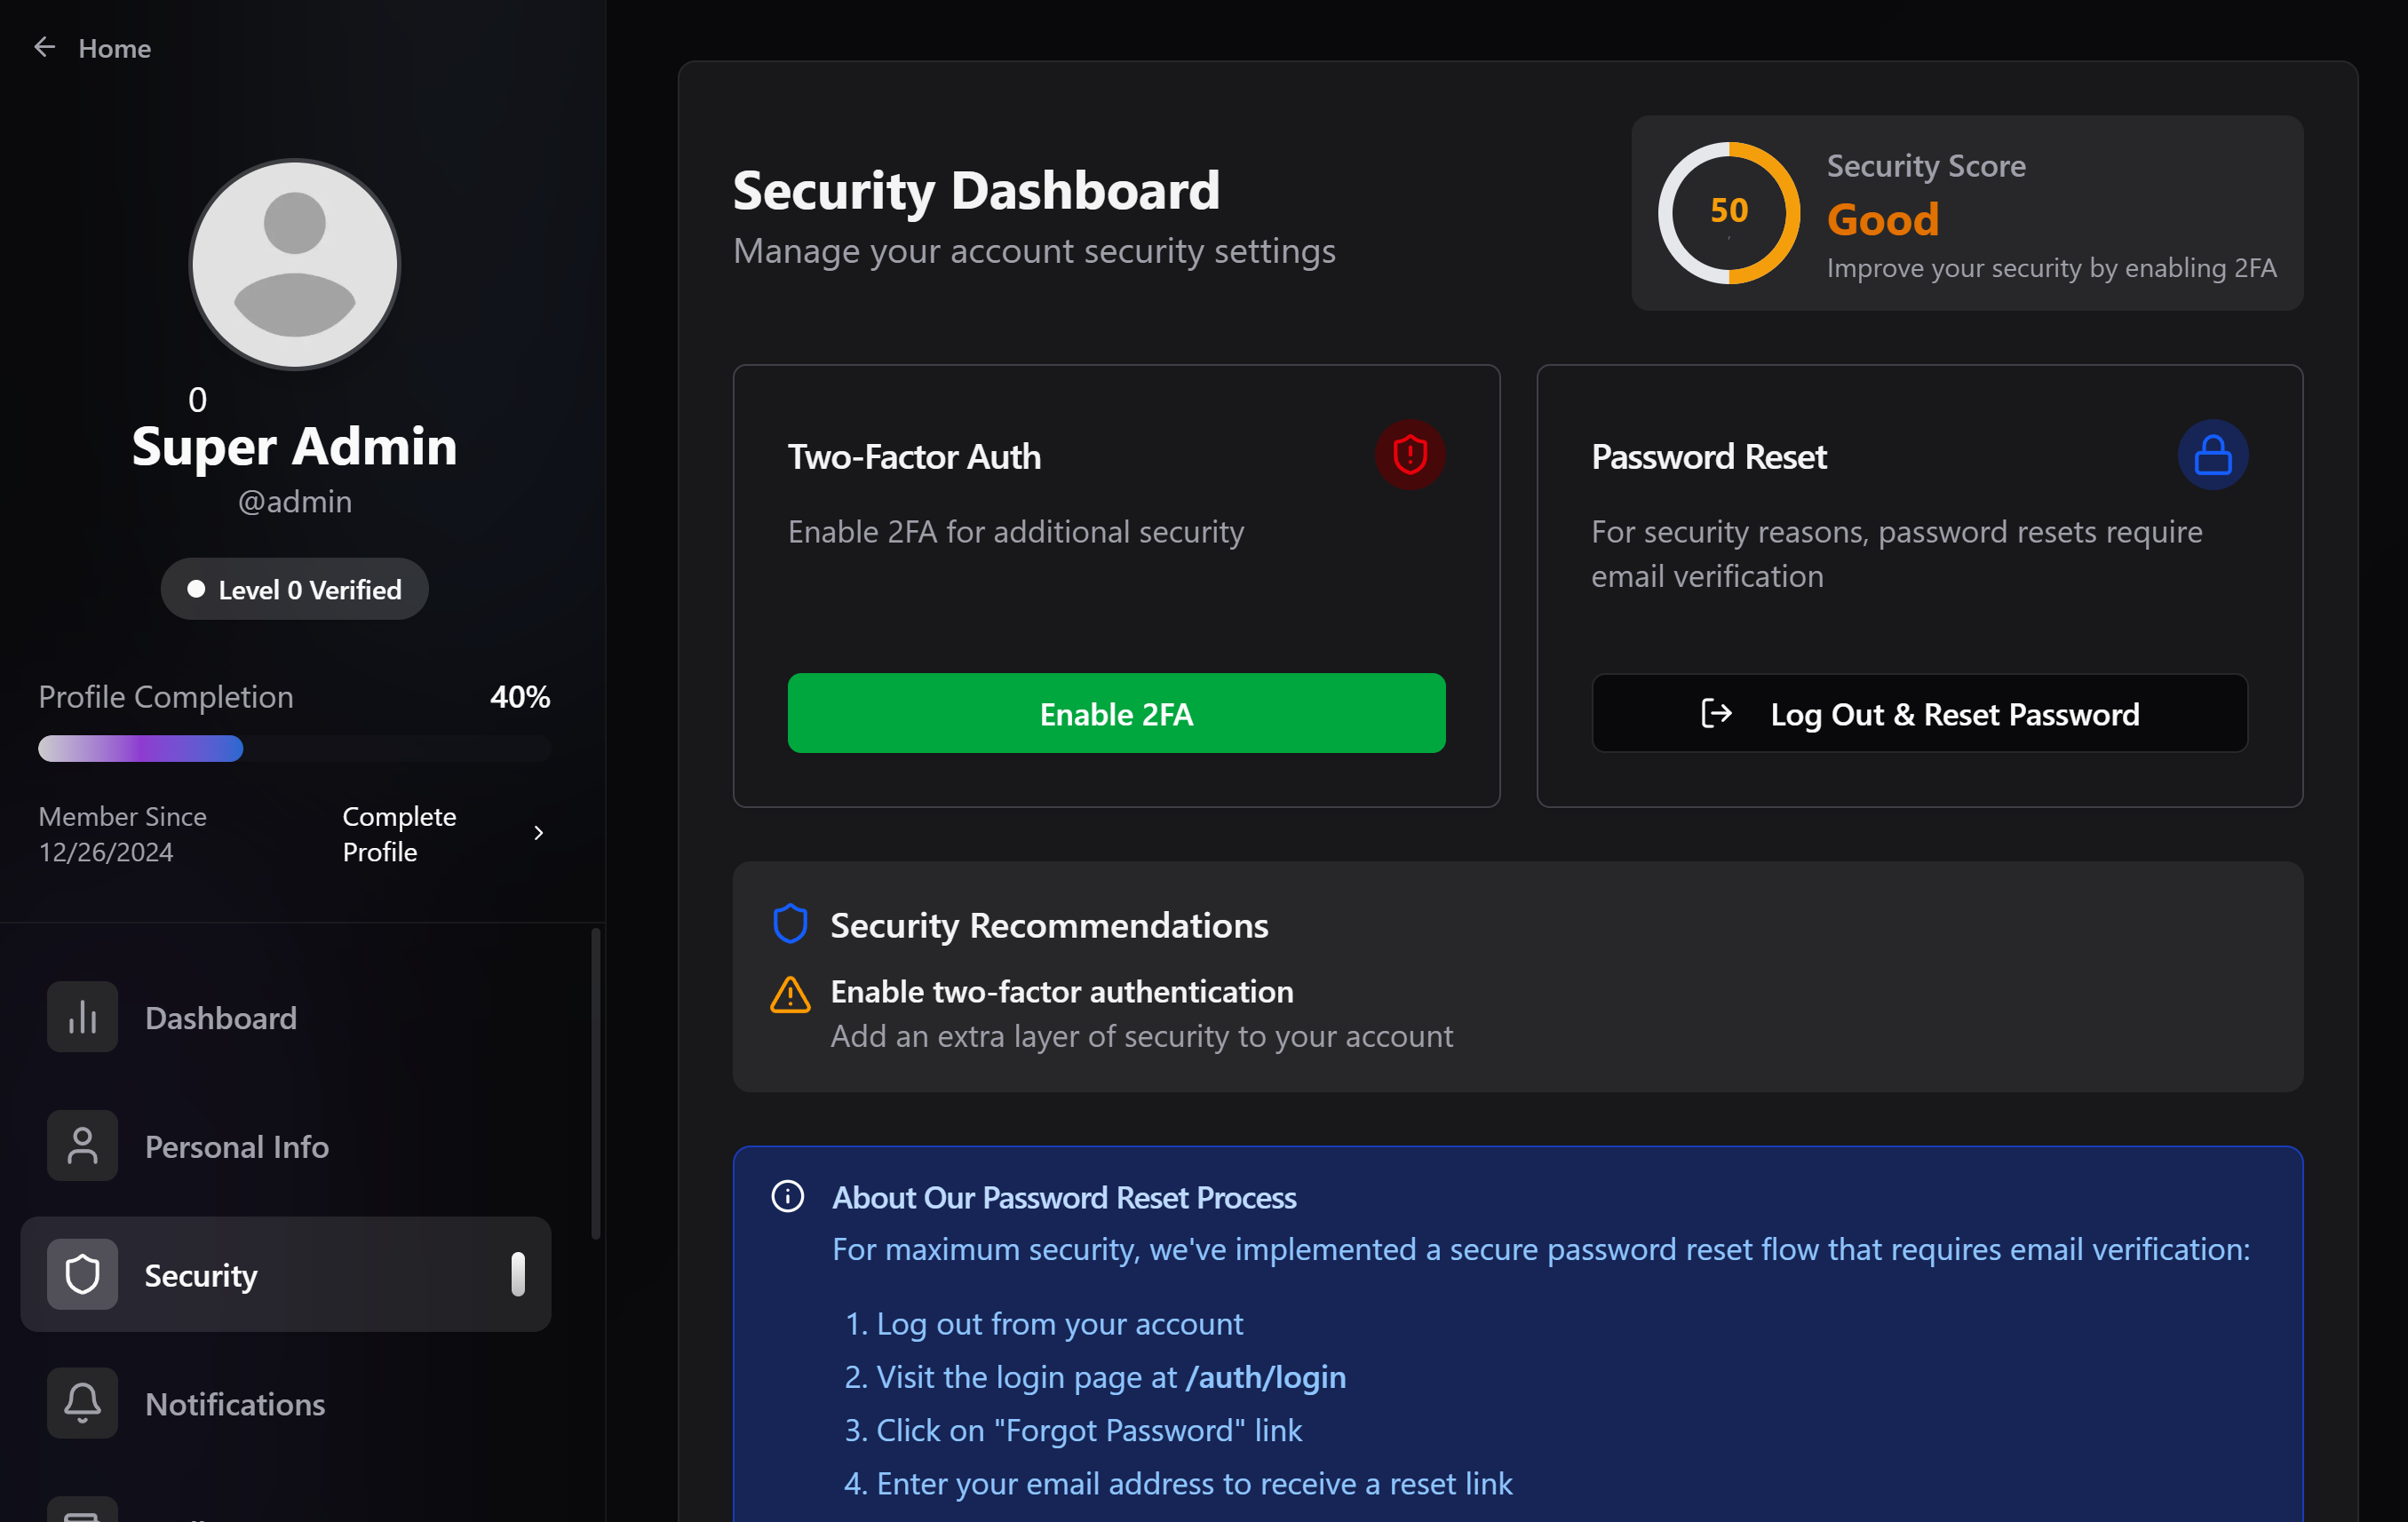Go back using the Home navigation item

coord(114,47)
